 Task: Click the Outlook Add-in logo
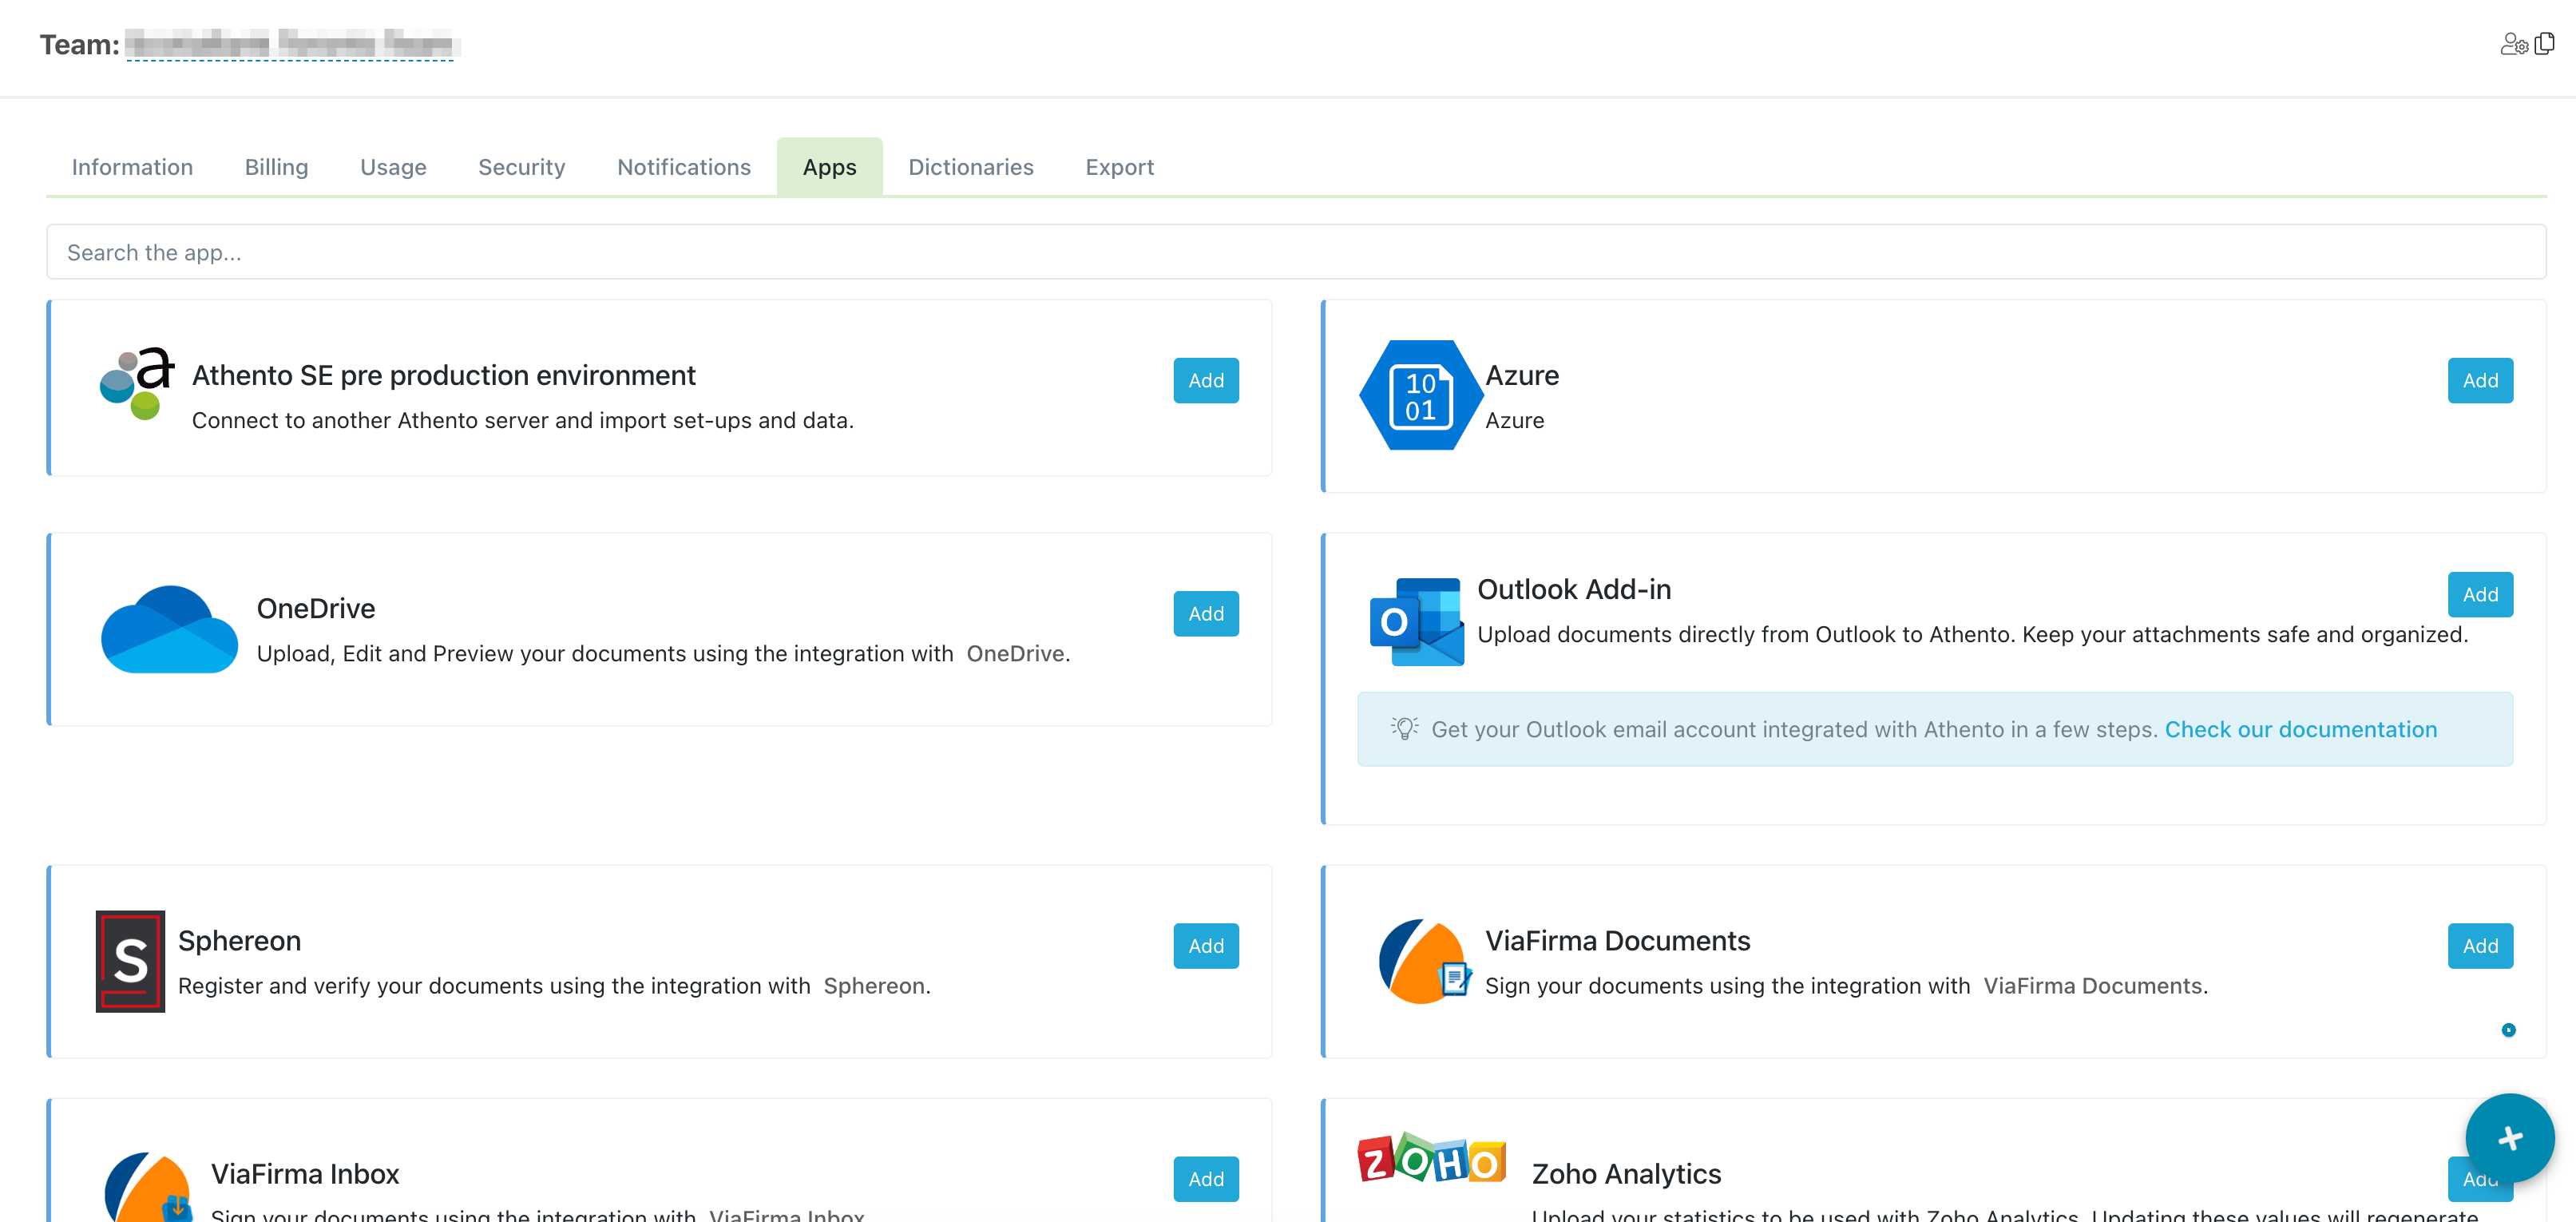pyautogui.click(x=1416, y=621)
